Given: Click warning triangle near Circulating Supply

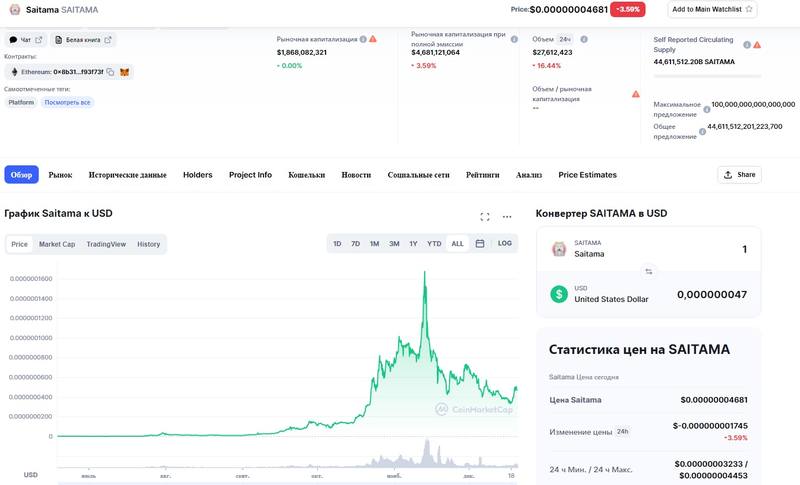Looking at the screenshot, I should point(757,45).
